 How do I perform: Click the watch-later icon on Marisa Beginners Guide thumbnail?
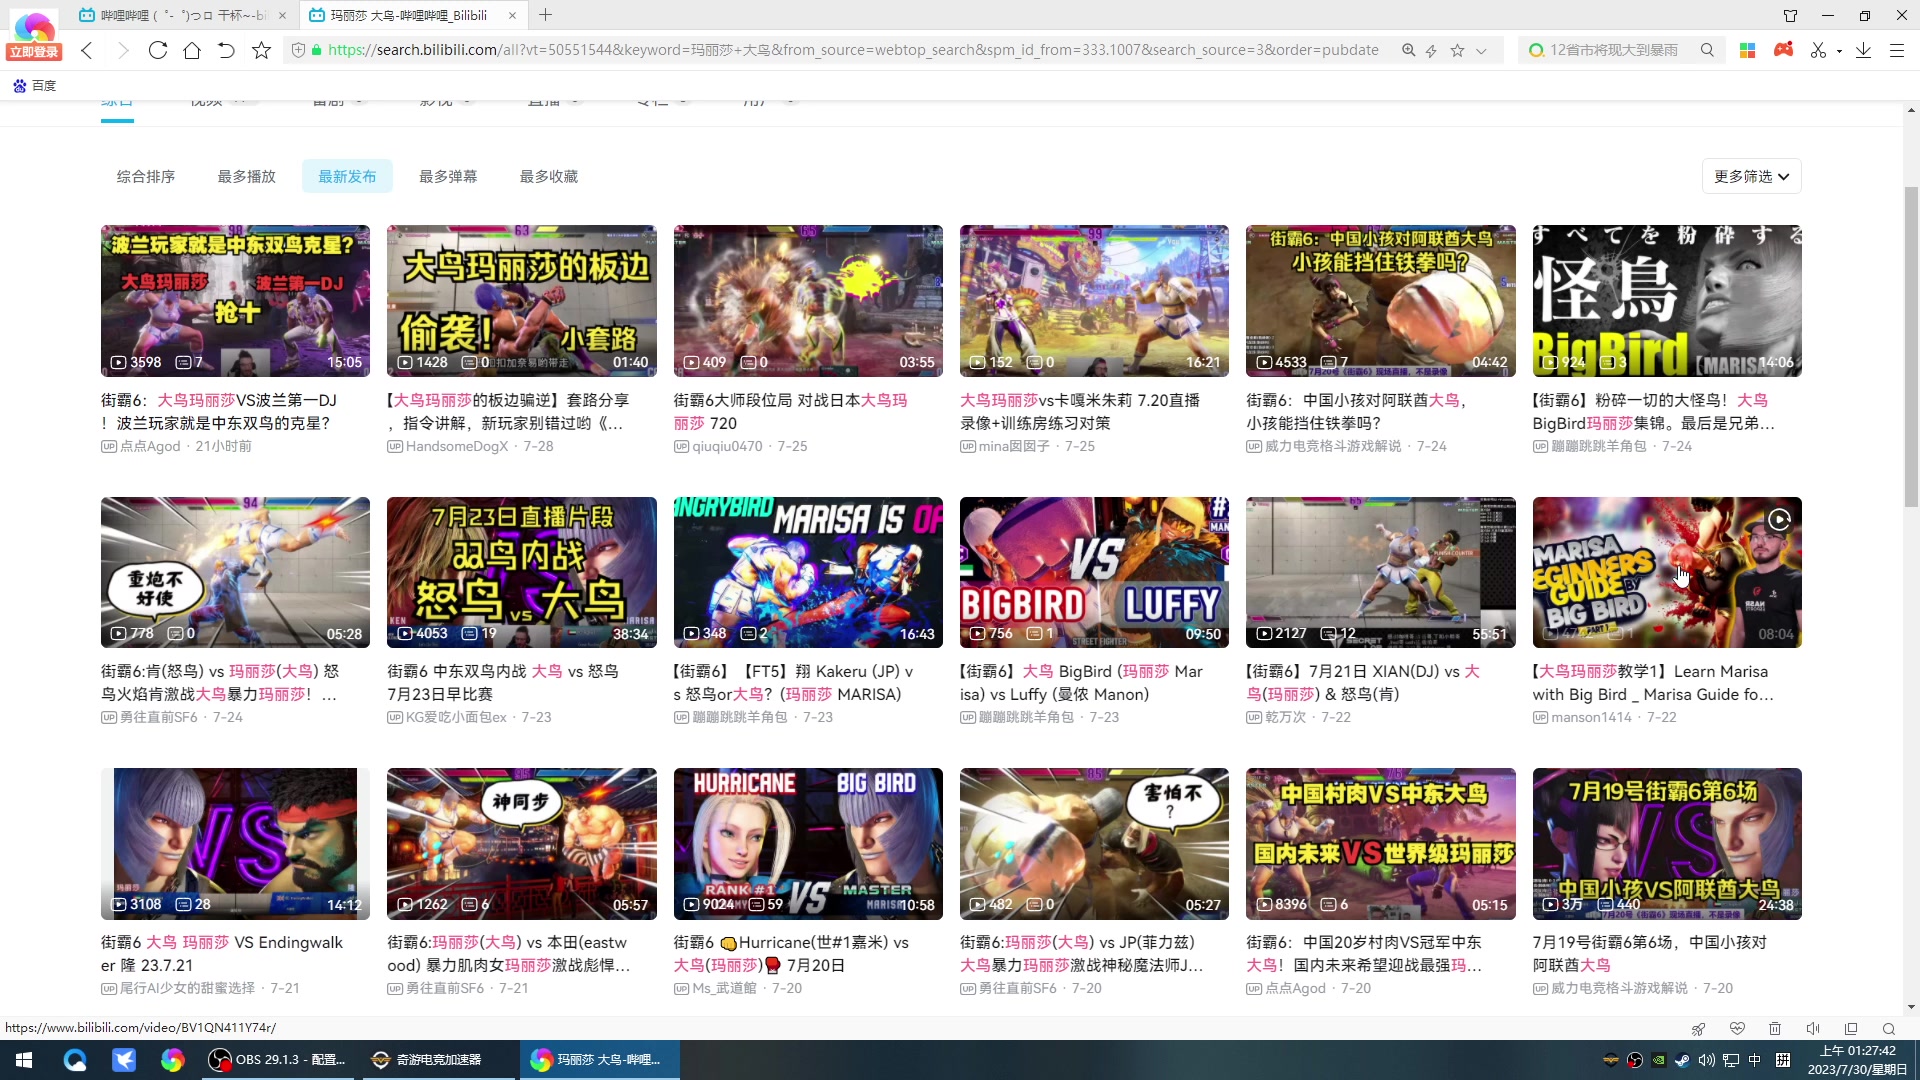pyautogui.click(x=1779, y=519)
